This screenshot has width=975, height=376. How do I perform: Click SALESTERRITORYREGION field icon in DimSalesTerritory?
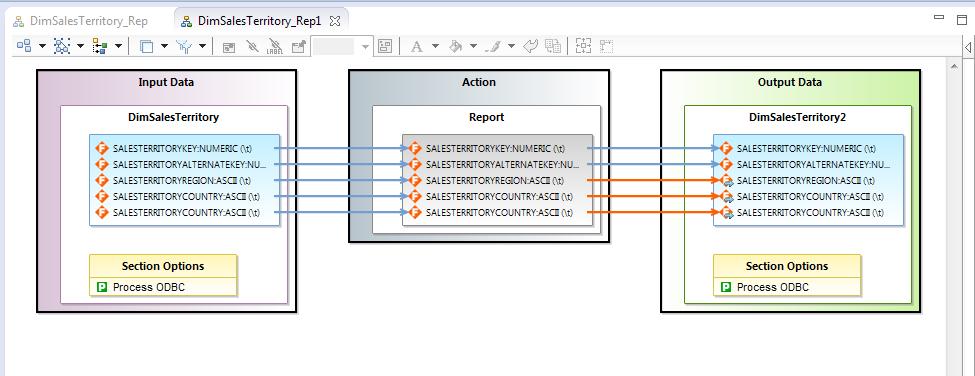tap(102, 180)
